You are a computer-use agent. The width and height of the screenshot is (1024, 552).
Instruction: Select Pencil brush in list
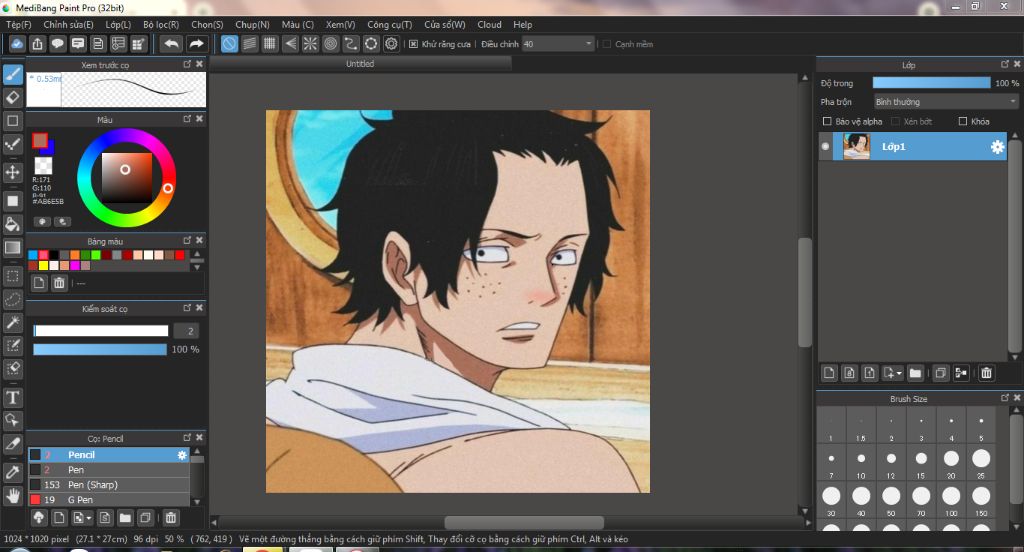tap(108, 455)
